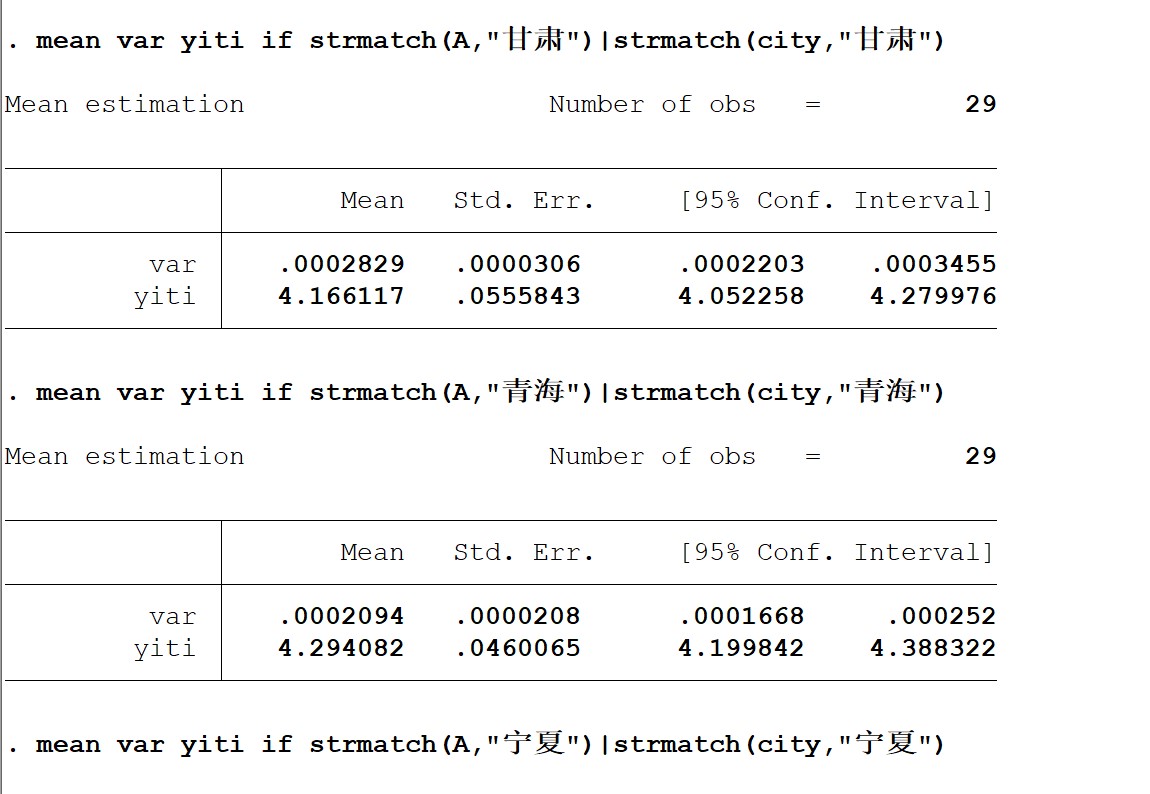Click the 甘肃 table's Std. Err. header
The width and height of the screenshot is (1150, 794).
(x=524, y=201)
